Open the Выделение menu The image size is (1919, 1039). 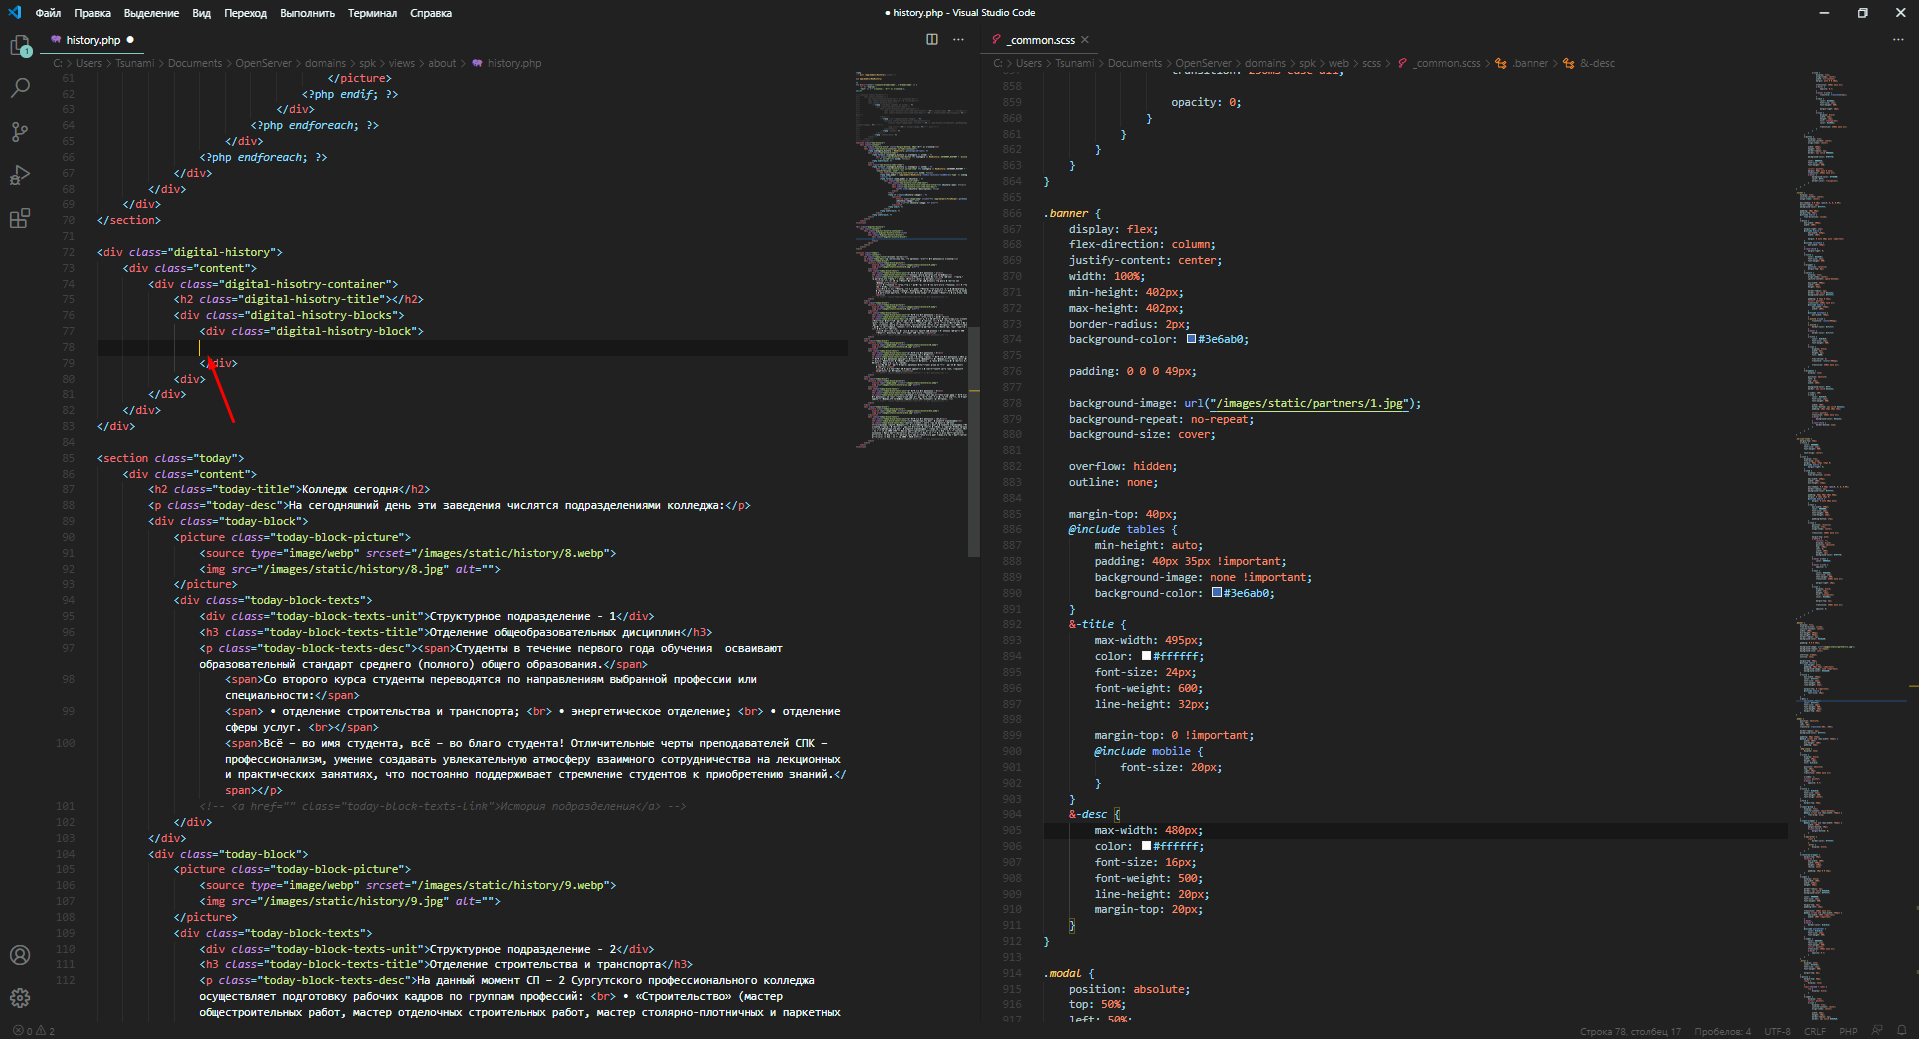(151, 13)
